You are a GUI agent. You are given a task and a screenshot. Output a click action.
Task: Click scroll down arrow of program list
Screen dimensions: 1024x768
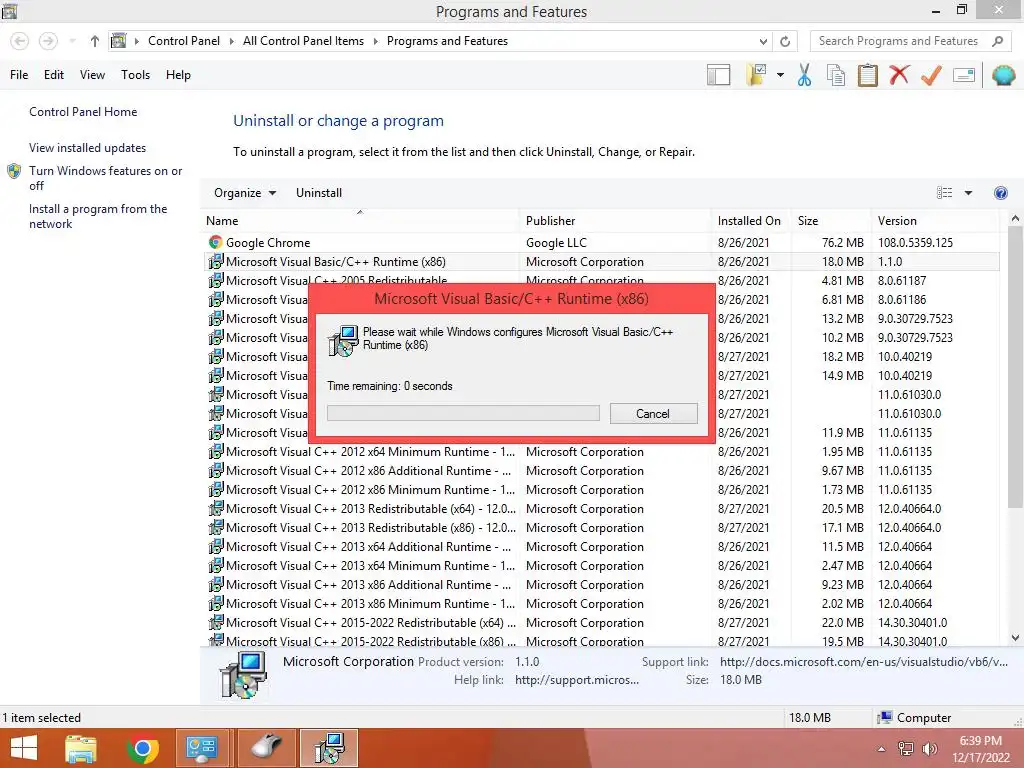point(1015,638)
